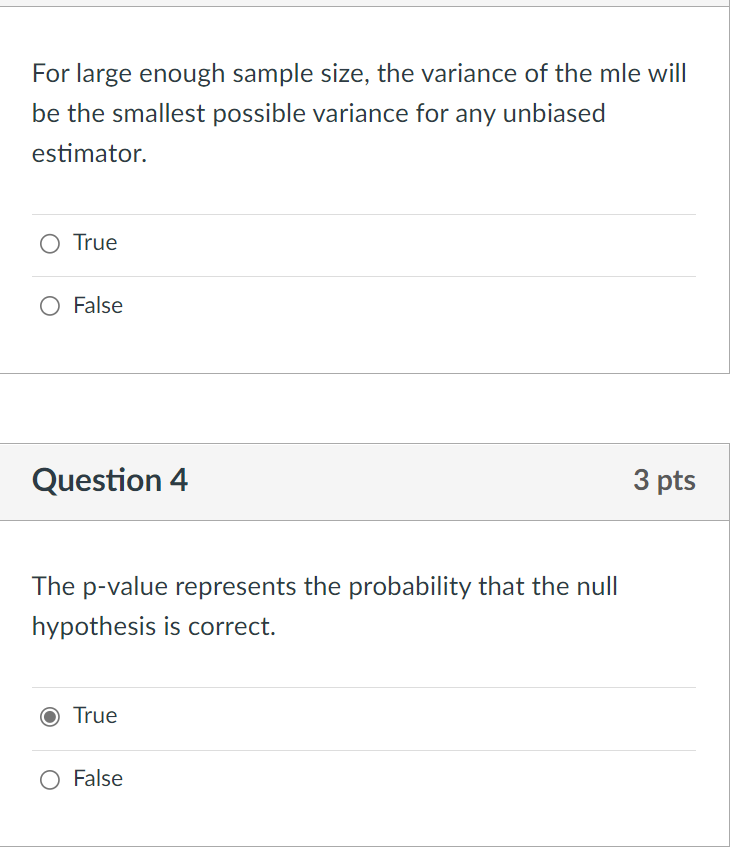The height and width of the screenshot is (857, 738).
Task: Deselect the filled radio button under Question 4
Action: [x=50, y=715]
